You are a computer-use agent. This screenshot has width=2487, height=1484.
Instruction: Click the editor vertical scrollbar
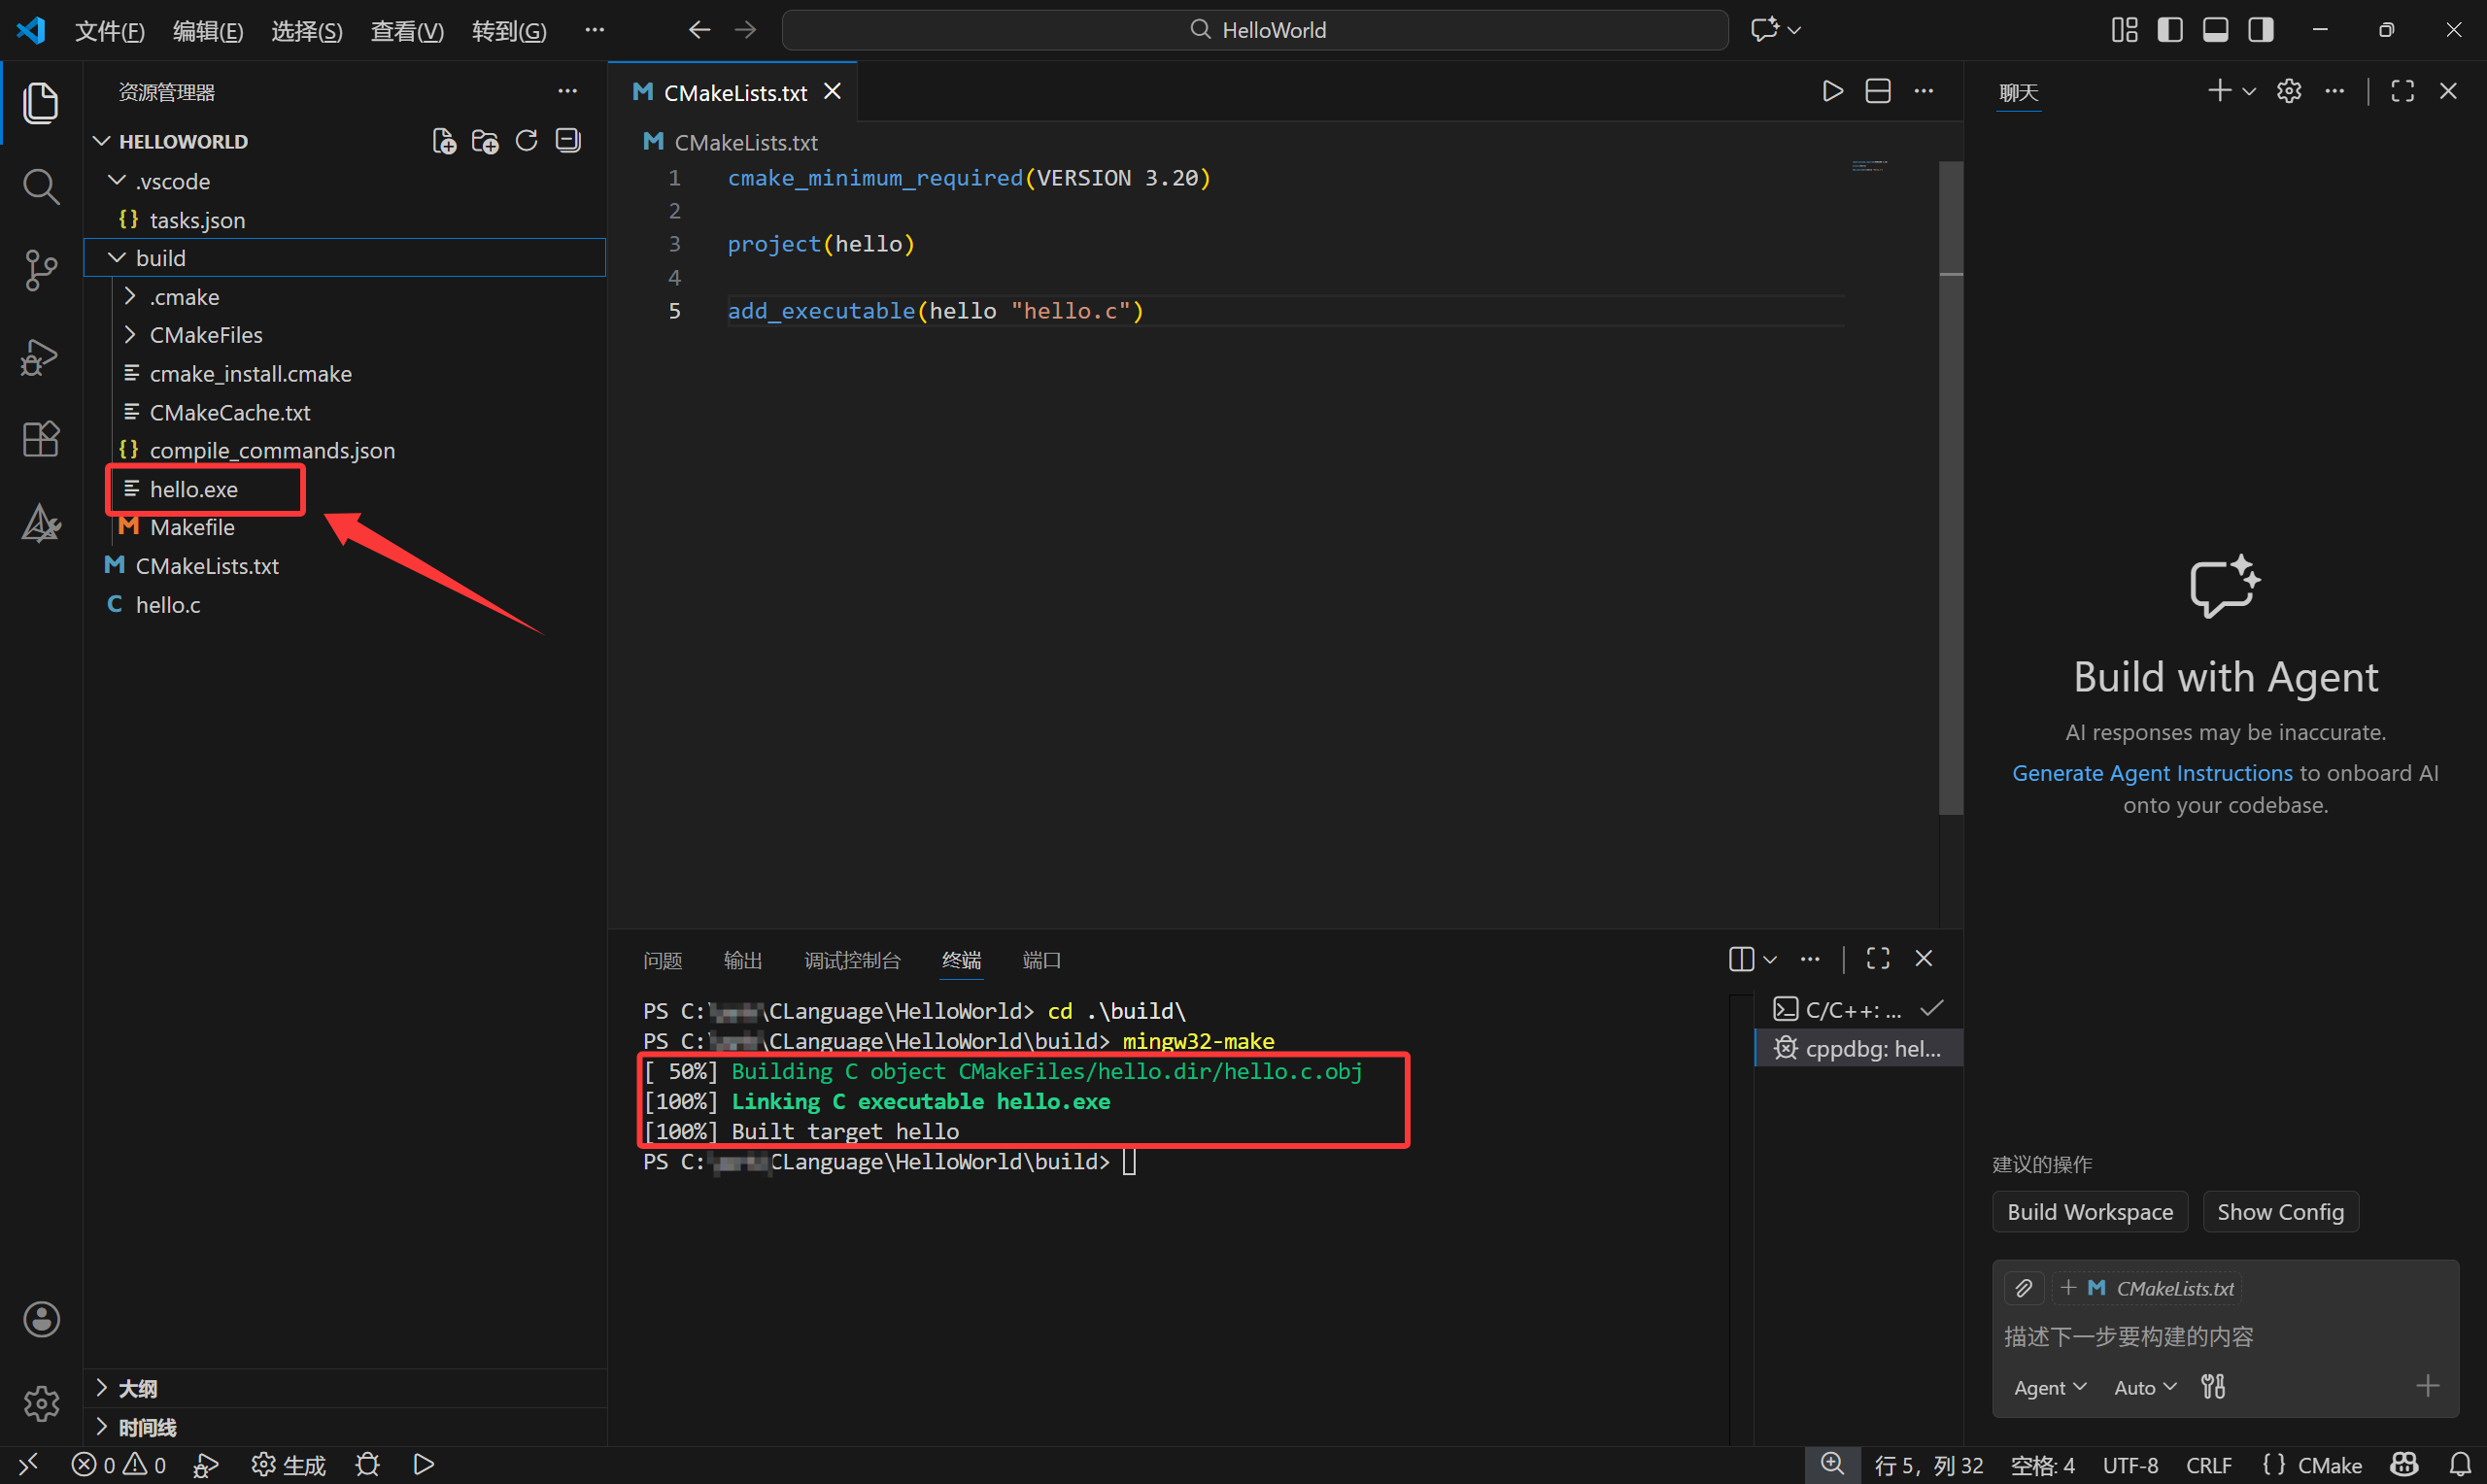click(1950, 488)
